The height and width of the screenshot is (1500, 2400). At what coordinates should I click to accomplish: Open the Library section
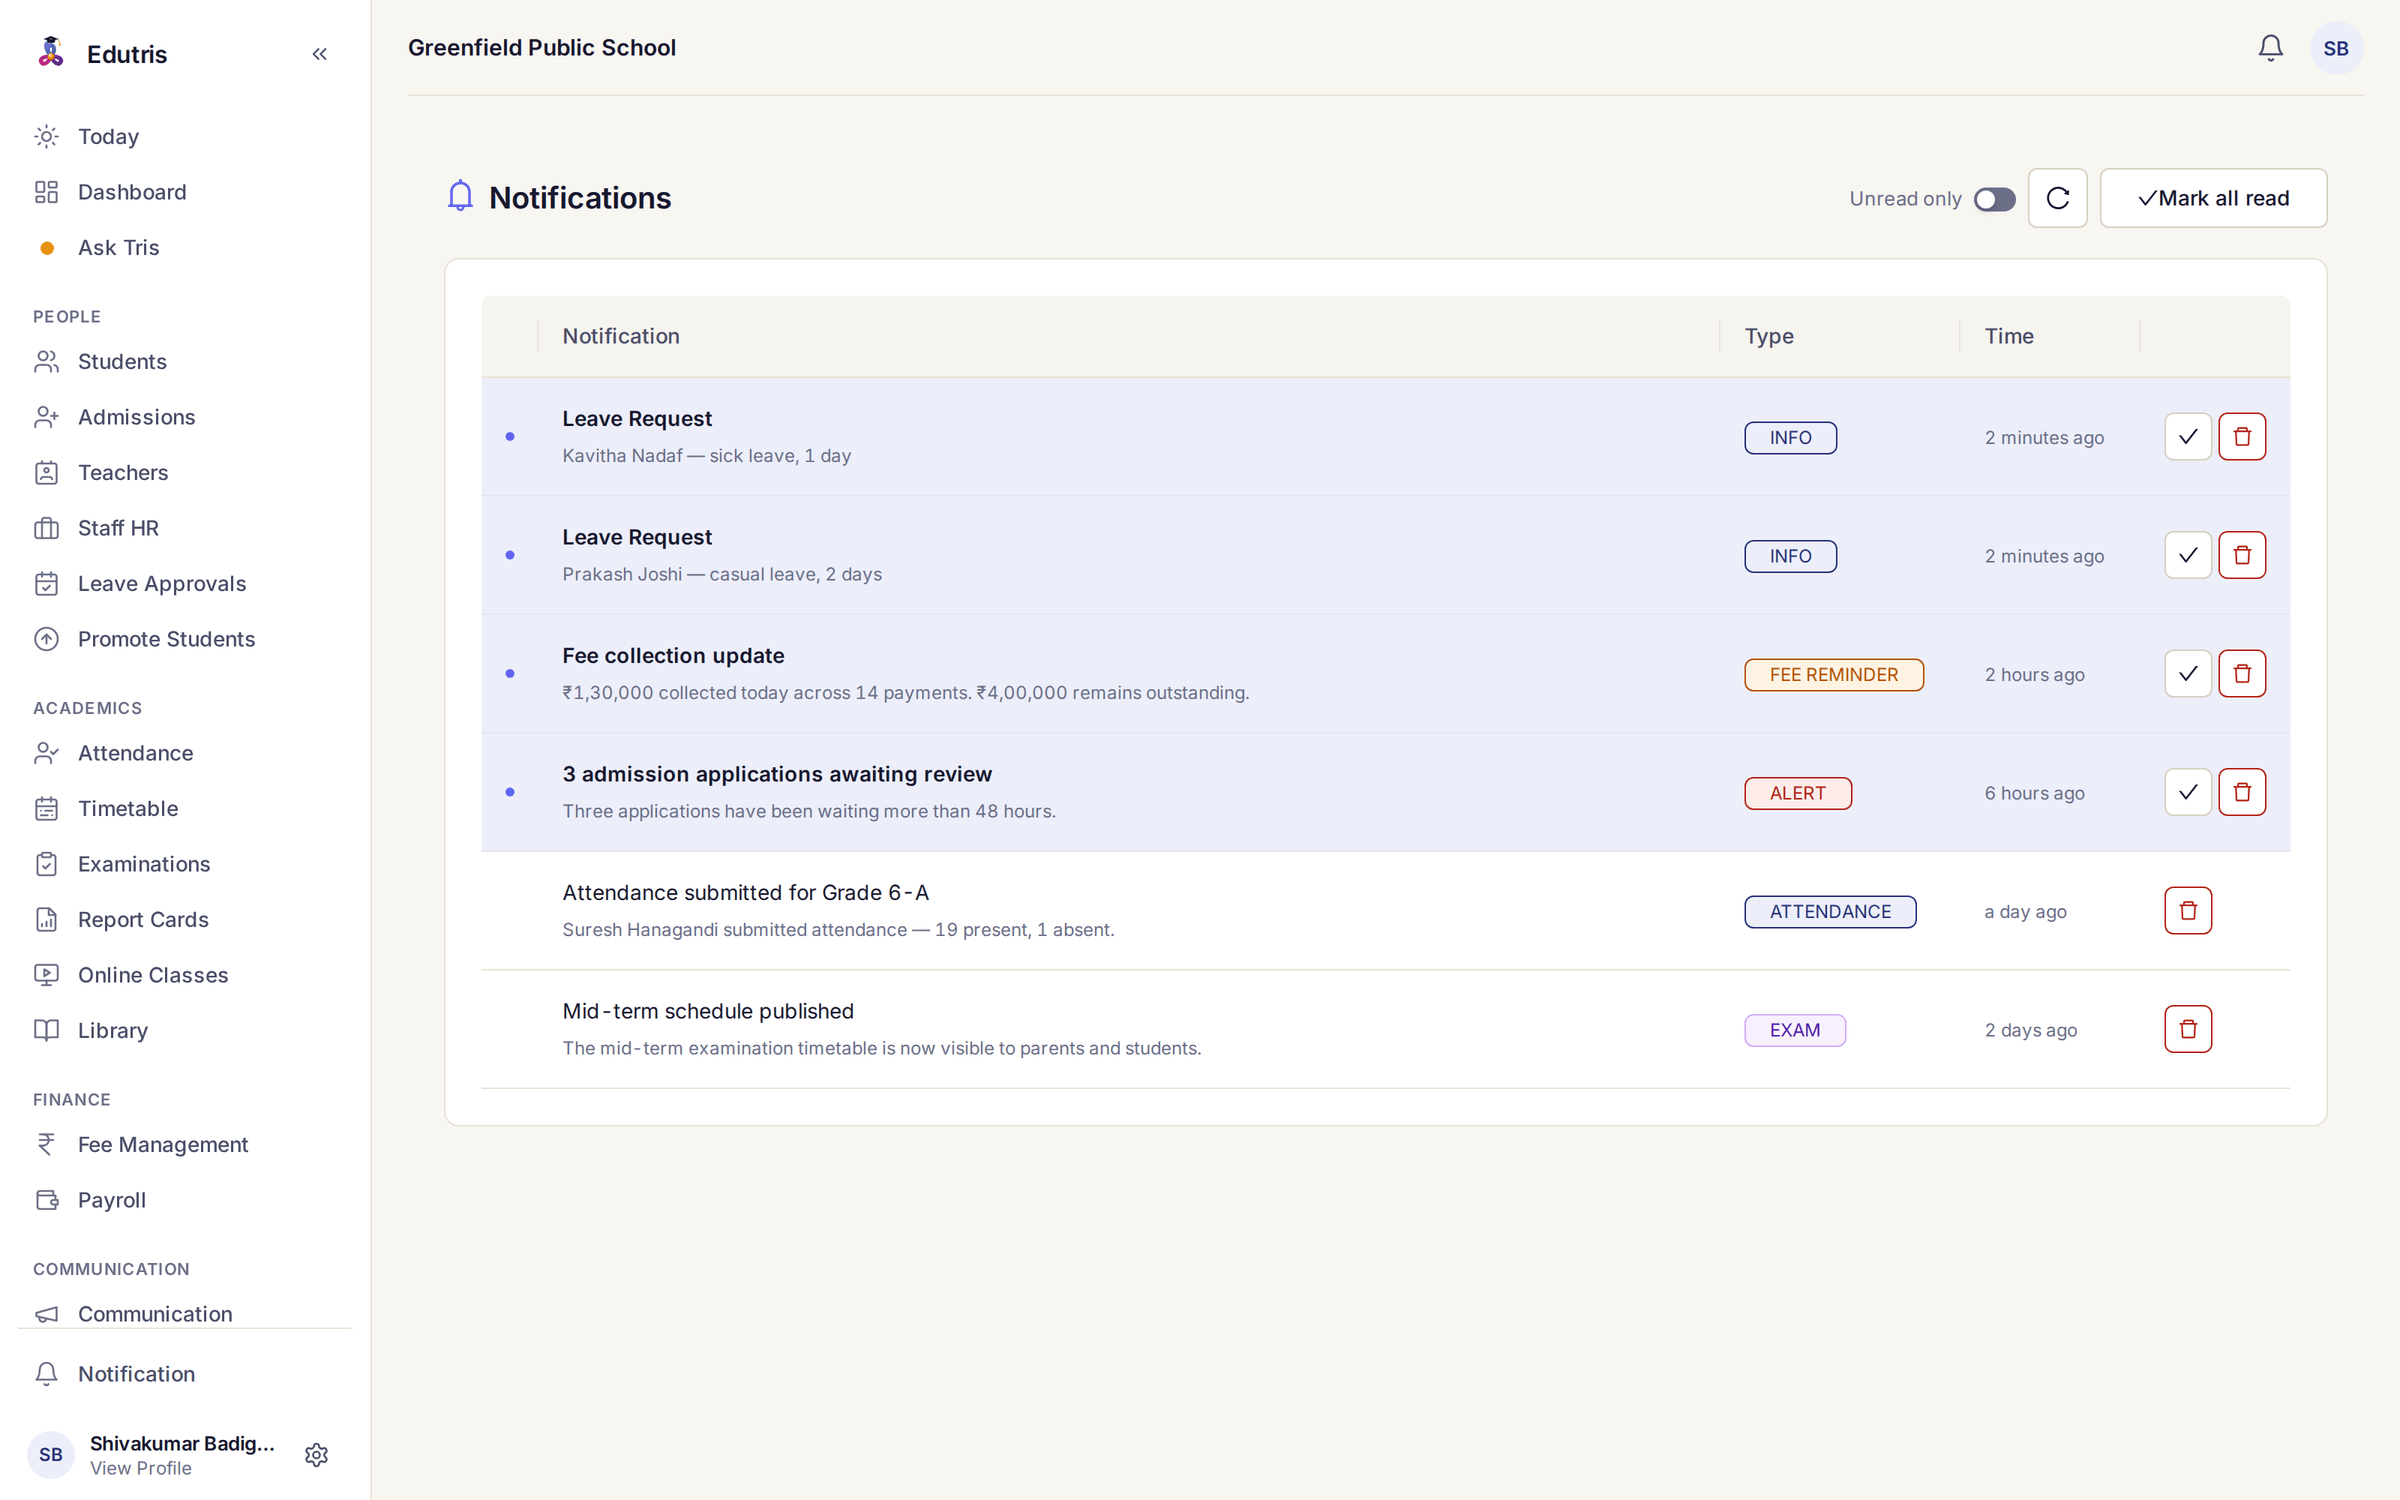[185, 1030]
